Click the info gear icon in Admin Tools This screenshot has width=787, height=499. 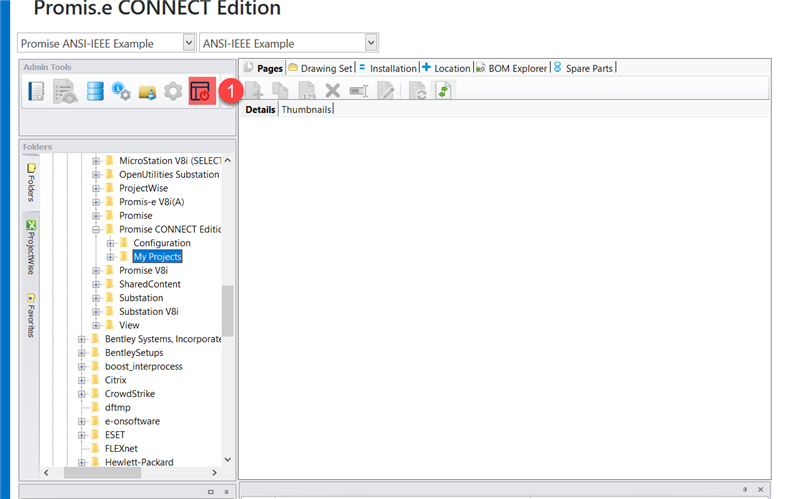click(x=121, y=92)
